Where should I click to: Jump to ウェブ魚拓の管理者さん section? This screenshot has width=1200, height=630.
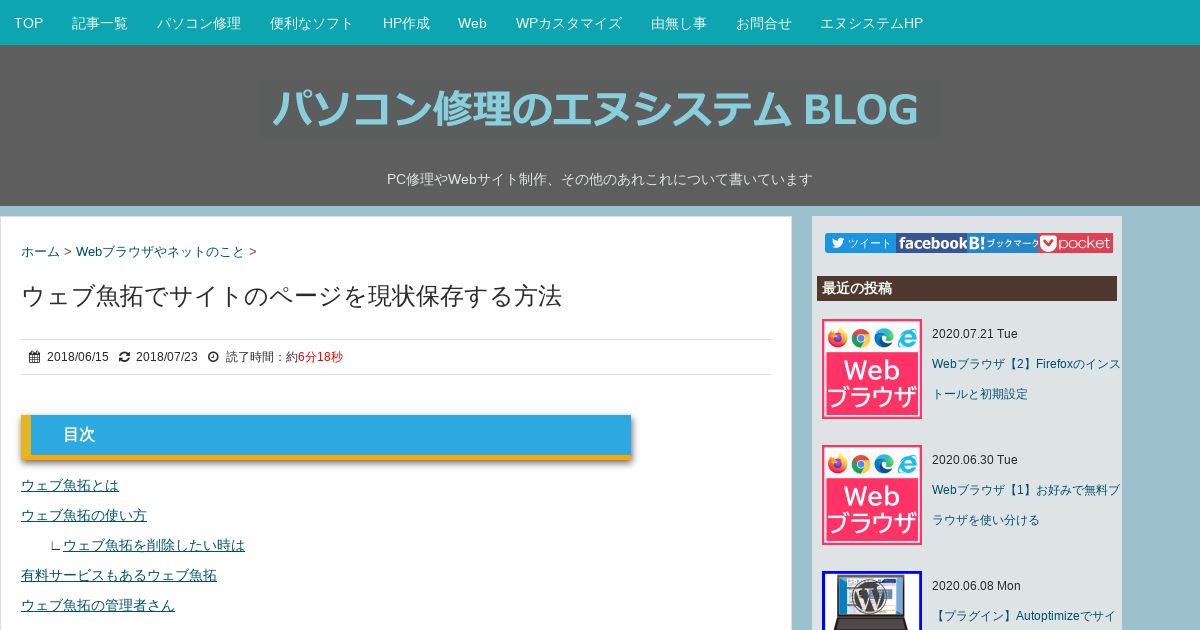point(98,605)
